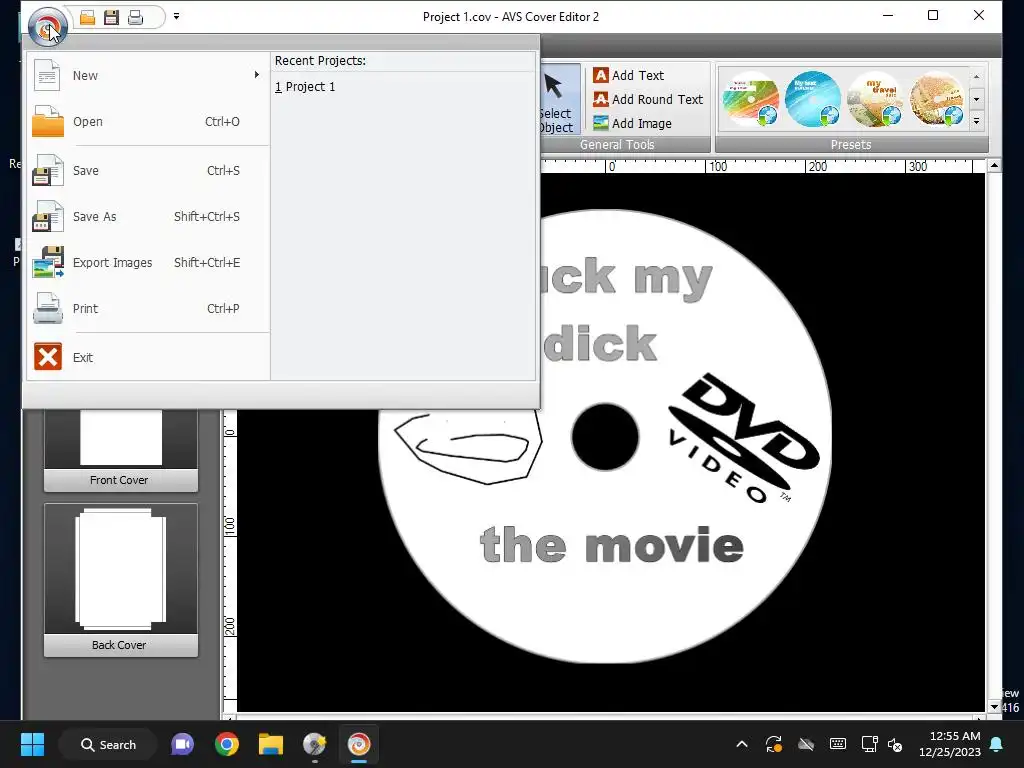The height and width of the screenshot is (768, 1024).
Task: Open the disc burner app on taskbar
Action: click(315, 744)
